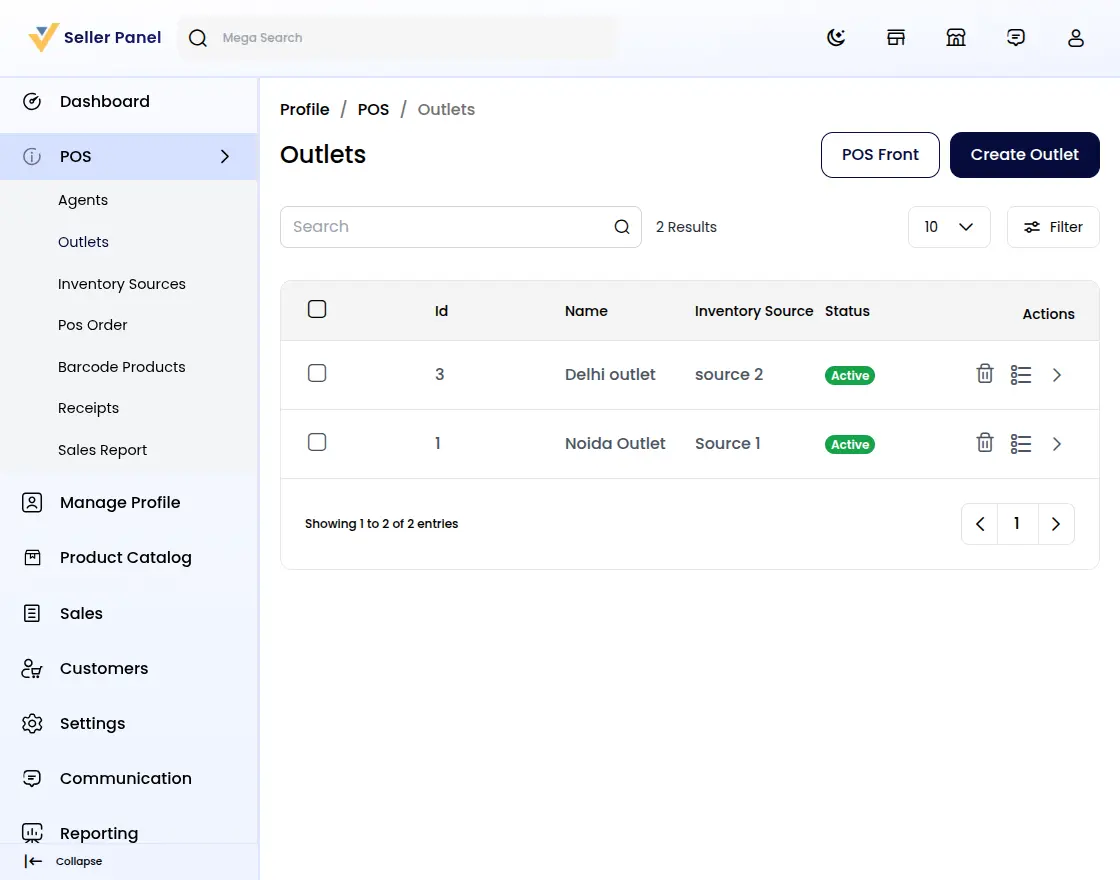Viewport: 1120px width, 880px height.
Task: Click the source 2 cell
Action: click(729, 374)
